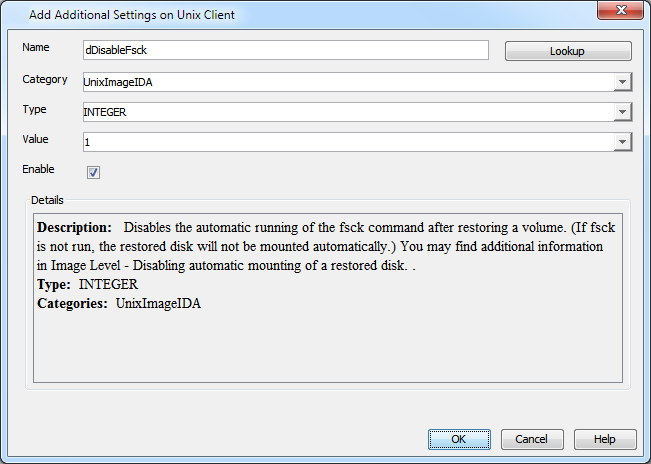This screenshot has height=464, width=651.
Task: Click the Details group heading
Action: click(x=47, y=200)
